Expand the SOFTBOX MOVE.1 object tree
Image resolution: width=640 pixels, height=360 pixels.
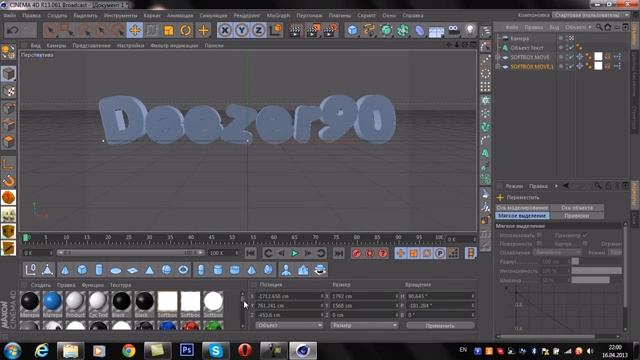[x=498, y=66]
